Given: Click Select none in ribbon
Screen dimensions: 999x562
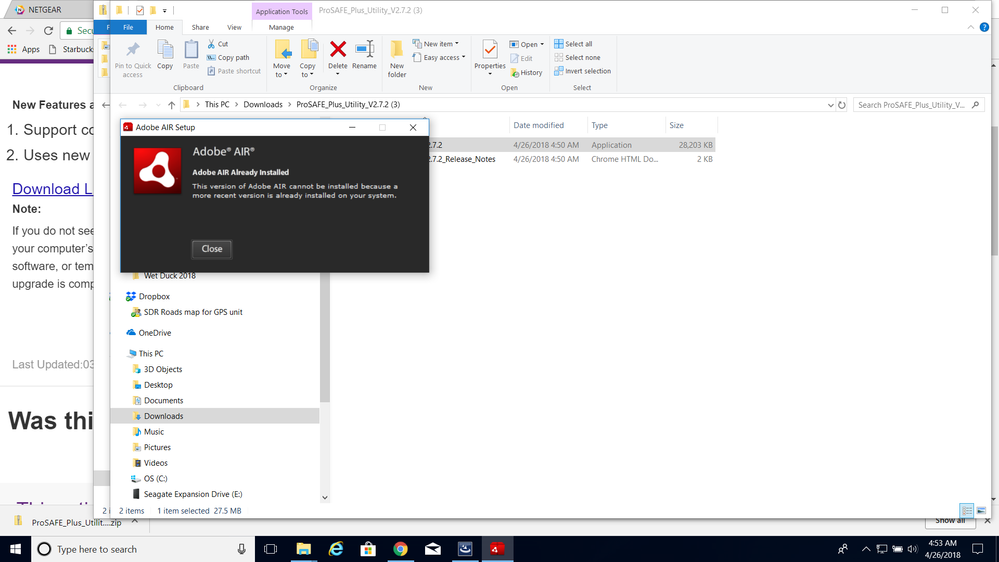Looking at the screenshot, I should pos(577,57).
